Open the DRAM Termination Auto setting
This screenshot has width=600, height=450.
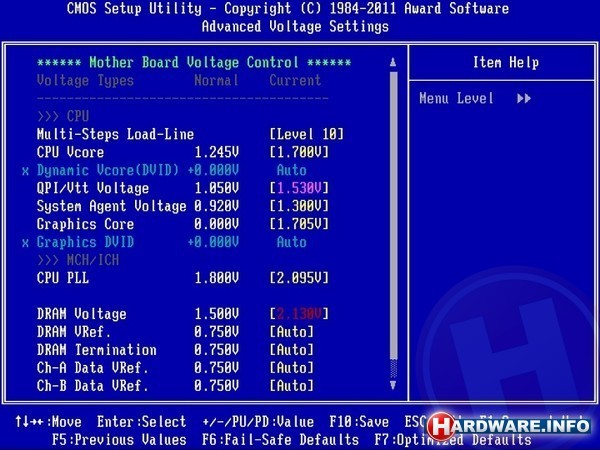pos(291,350)
